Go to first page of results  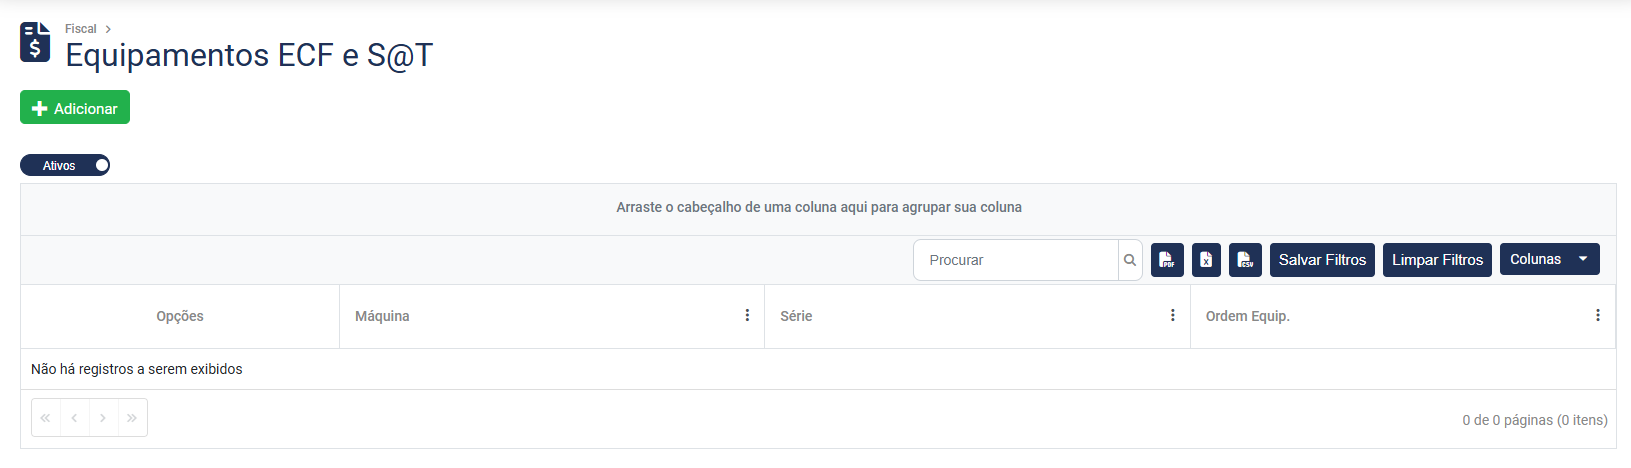(46, 418)
